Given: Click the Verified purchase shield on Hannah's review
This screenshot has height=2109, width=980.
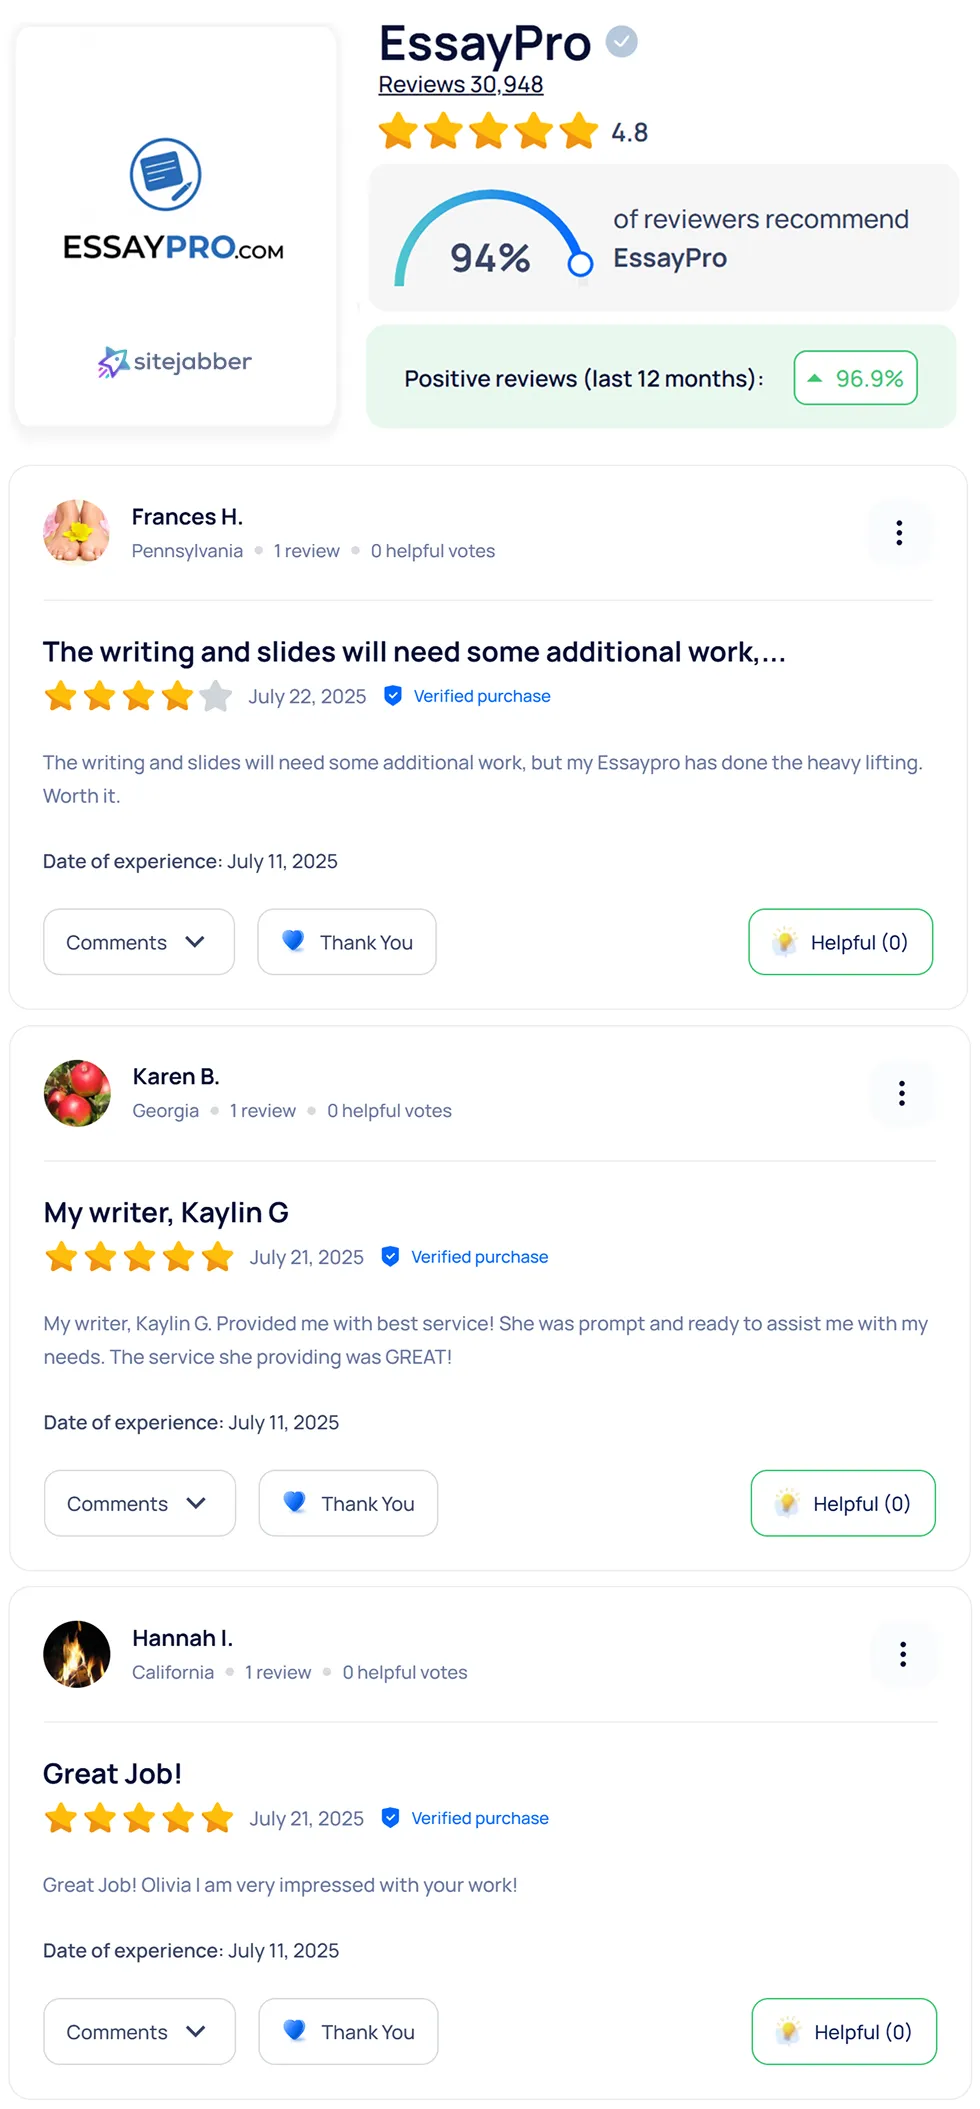Looking at the screenshot, I should (x=391, y=1818).
